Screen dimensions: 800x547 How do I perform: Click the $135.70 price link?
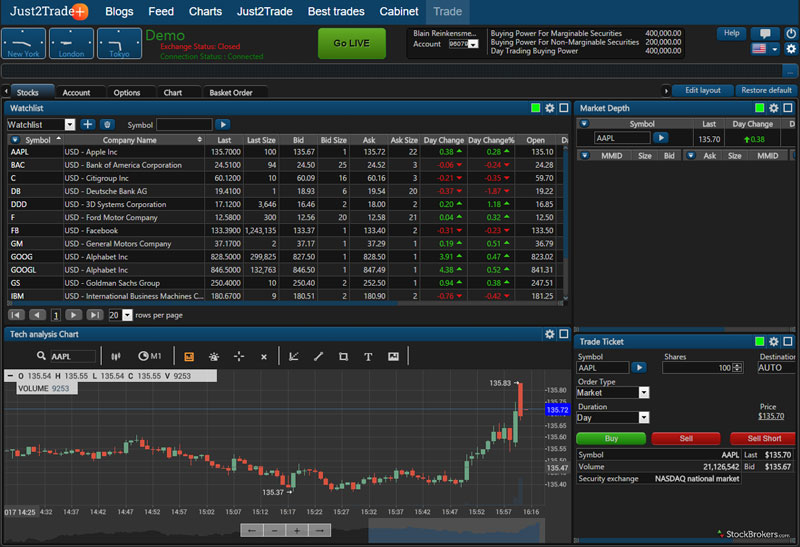(771, 416)
